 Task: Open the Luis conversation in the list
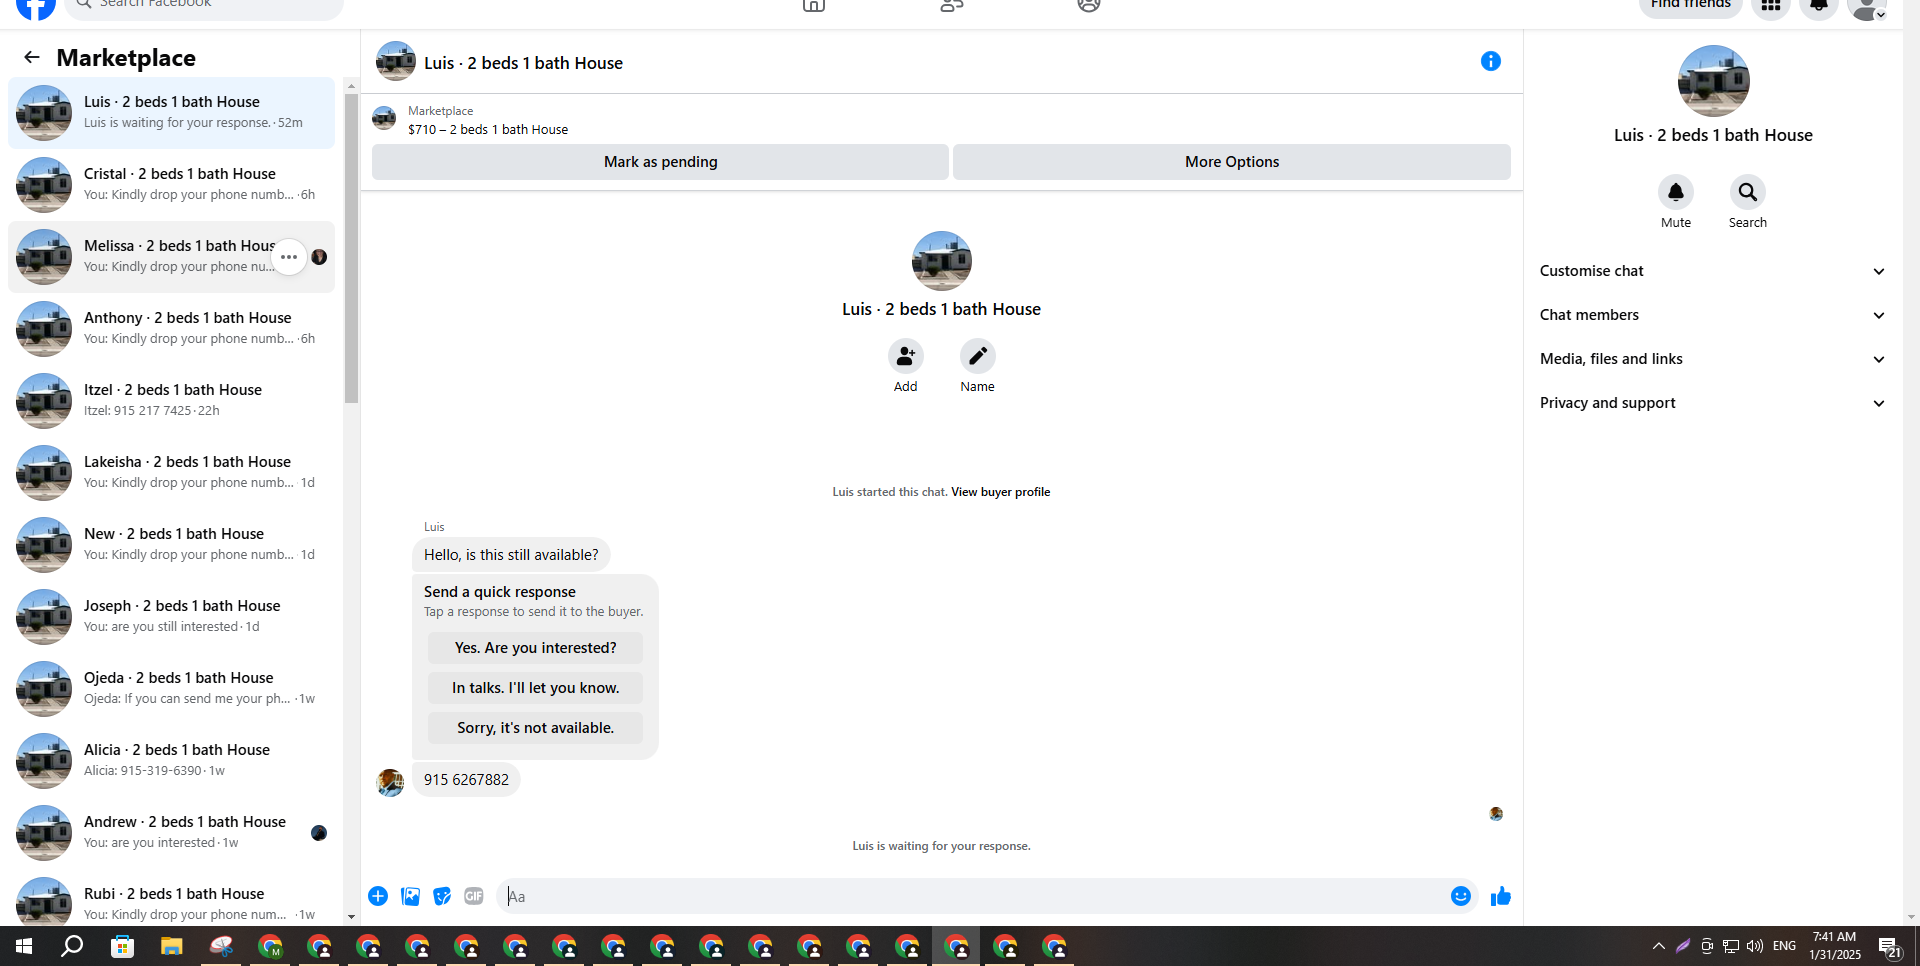point(172,113)
